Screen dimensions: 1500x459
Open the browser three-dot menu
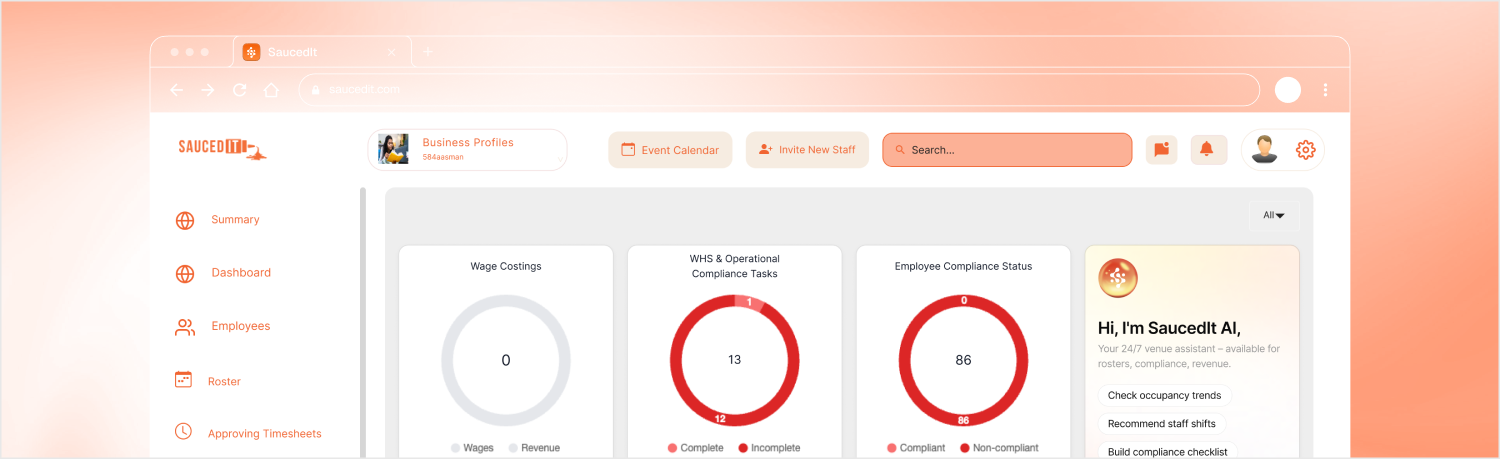click(1325, 90)
